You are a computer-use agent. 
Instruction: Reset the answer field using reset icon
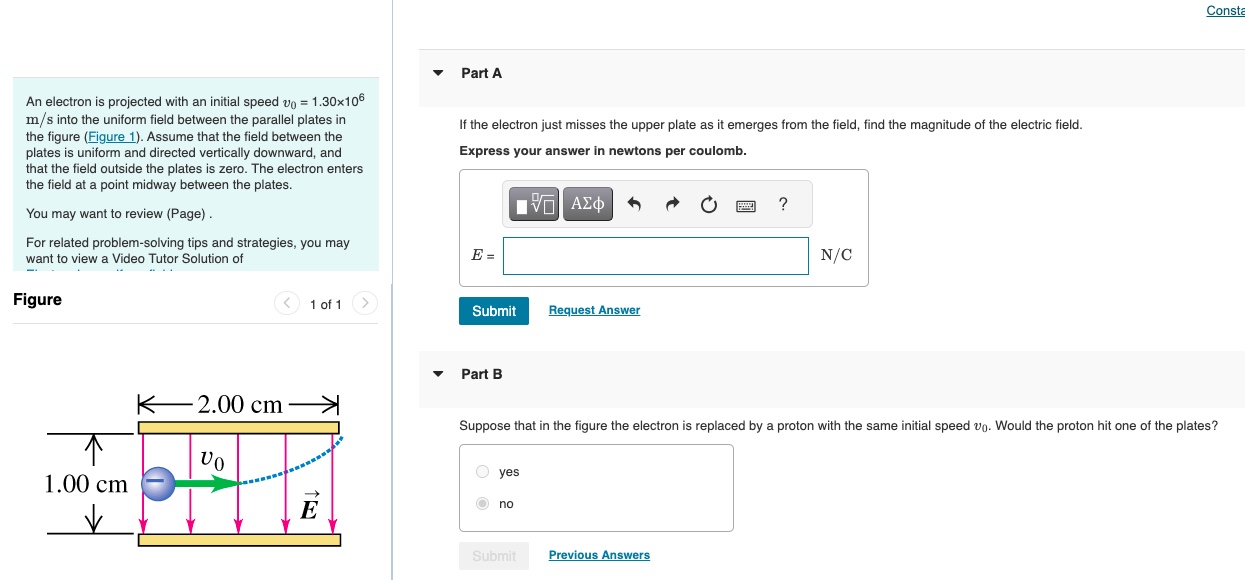[x=709, y=204]
